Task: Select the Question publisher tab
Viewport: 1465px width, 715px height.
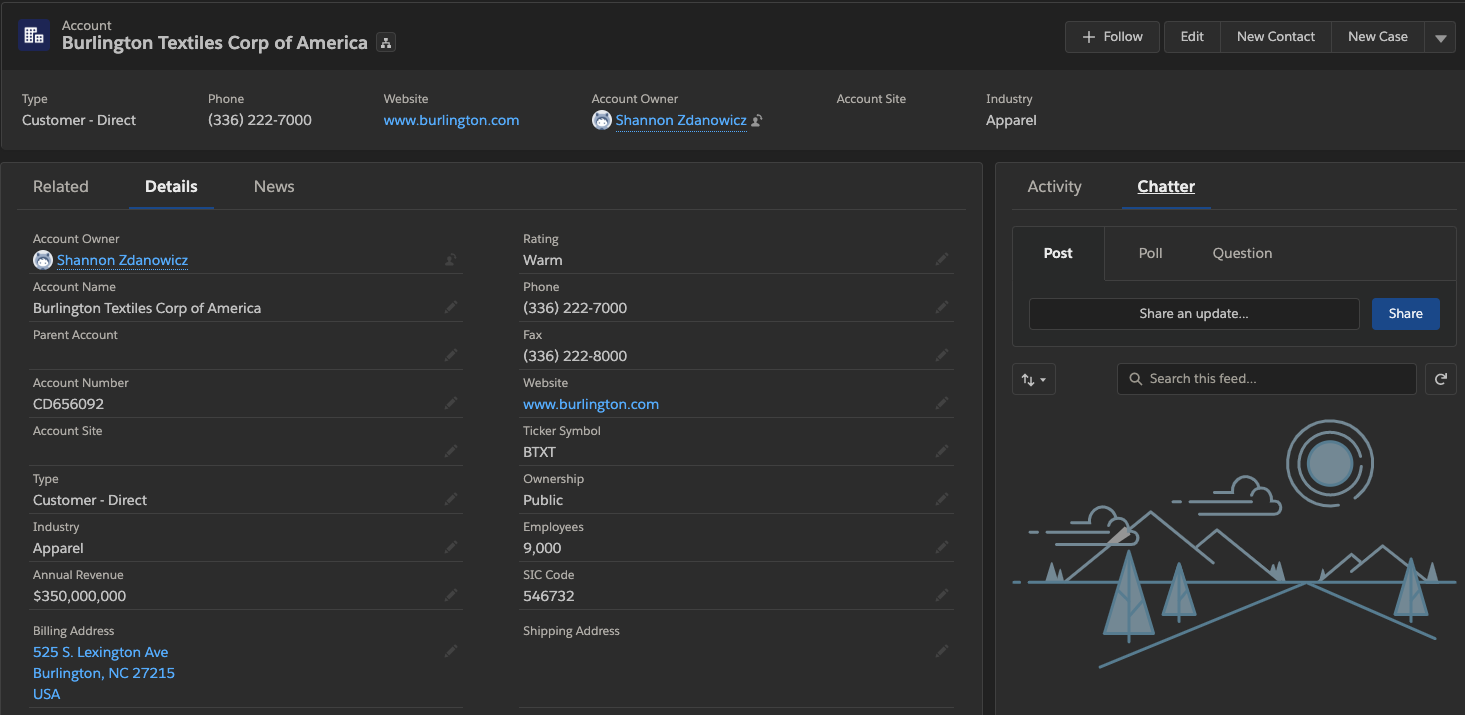Action: pyautogui.click(x=1242, y=253)
